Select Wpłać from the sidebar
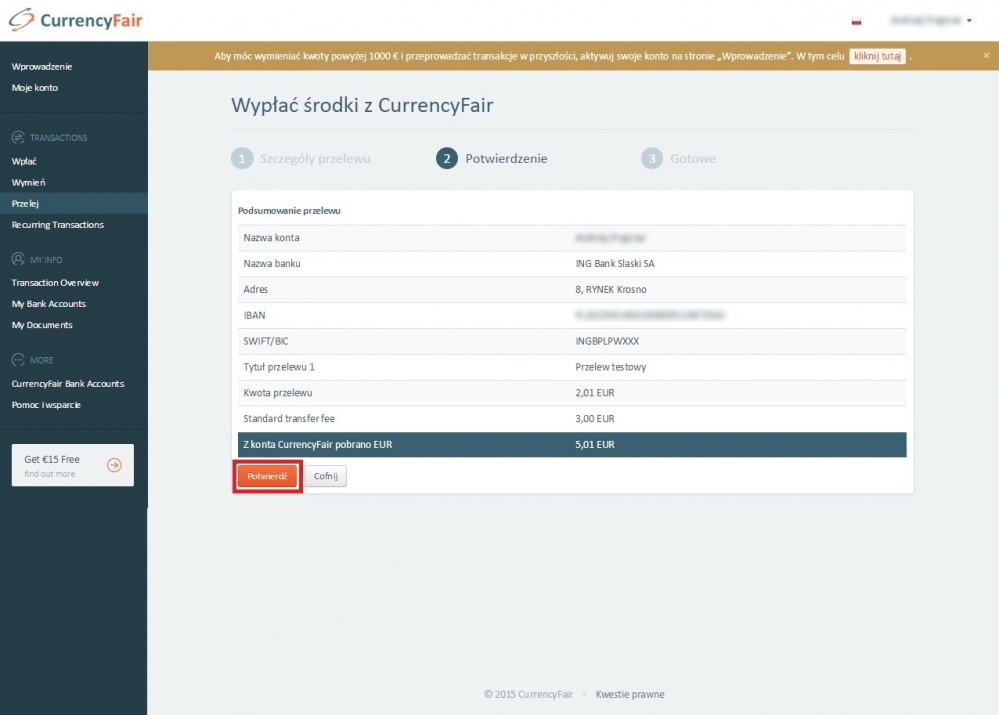This screenshot has height=715, width=999. 24,161
